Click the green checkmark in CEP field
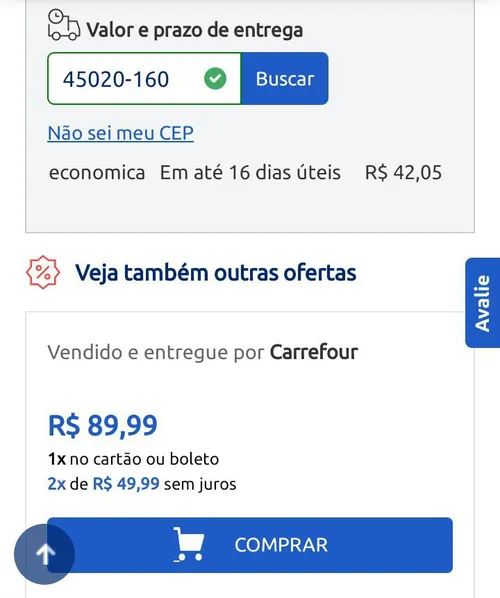Screen dimensions: 500x598 click(215, 79)
